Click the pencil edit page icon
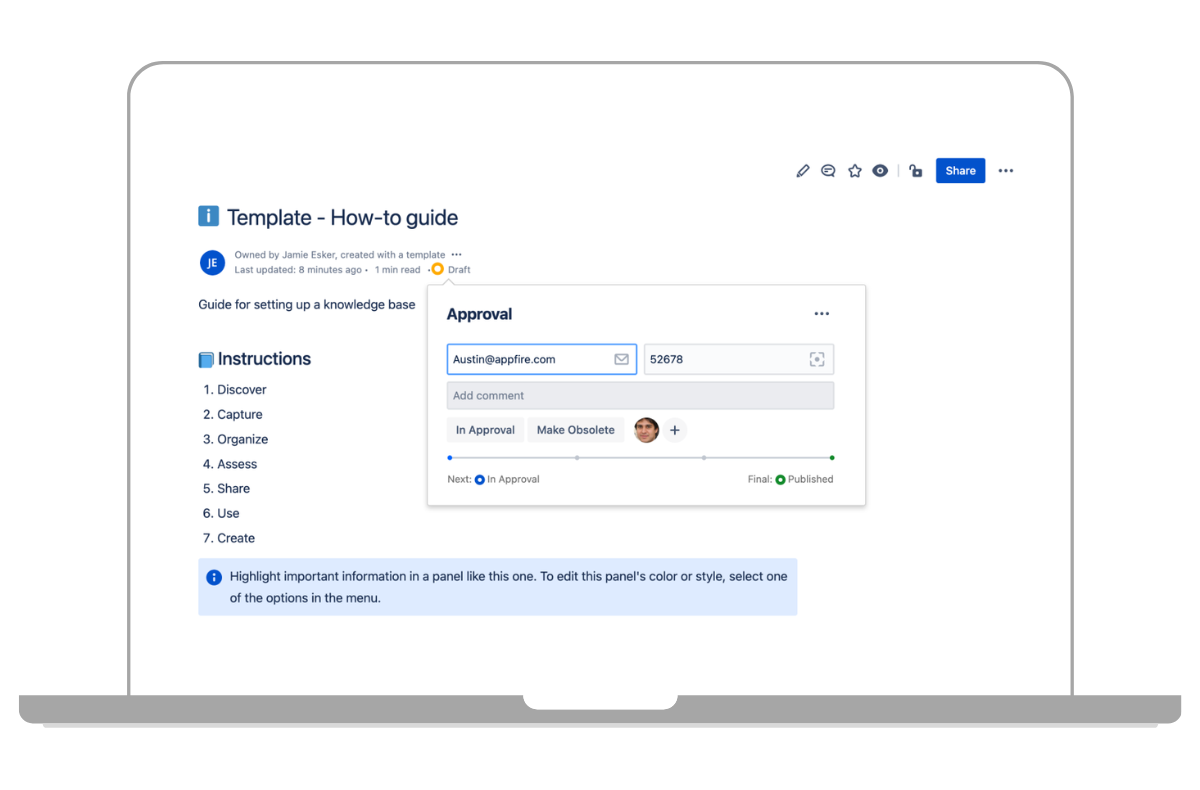 [x=802, y=171]
